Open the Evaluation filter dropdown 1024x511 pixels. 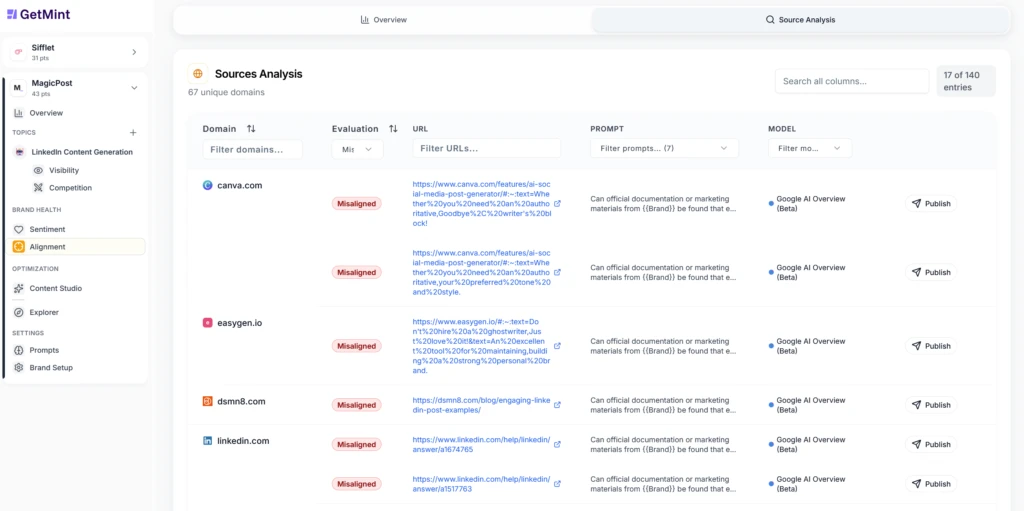(x=357, y=149)
